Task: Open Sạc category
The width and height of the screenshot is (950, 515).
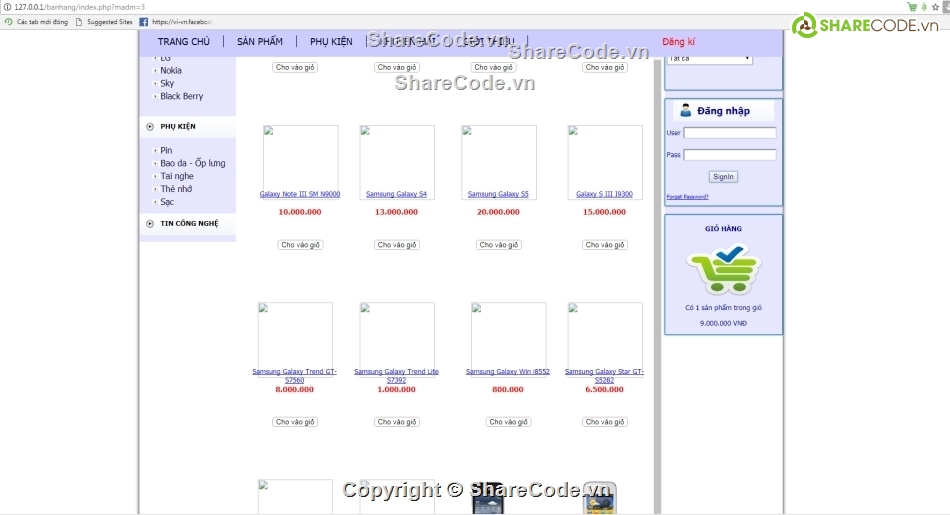Action: (167, 202)
